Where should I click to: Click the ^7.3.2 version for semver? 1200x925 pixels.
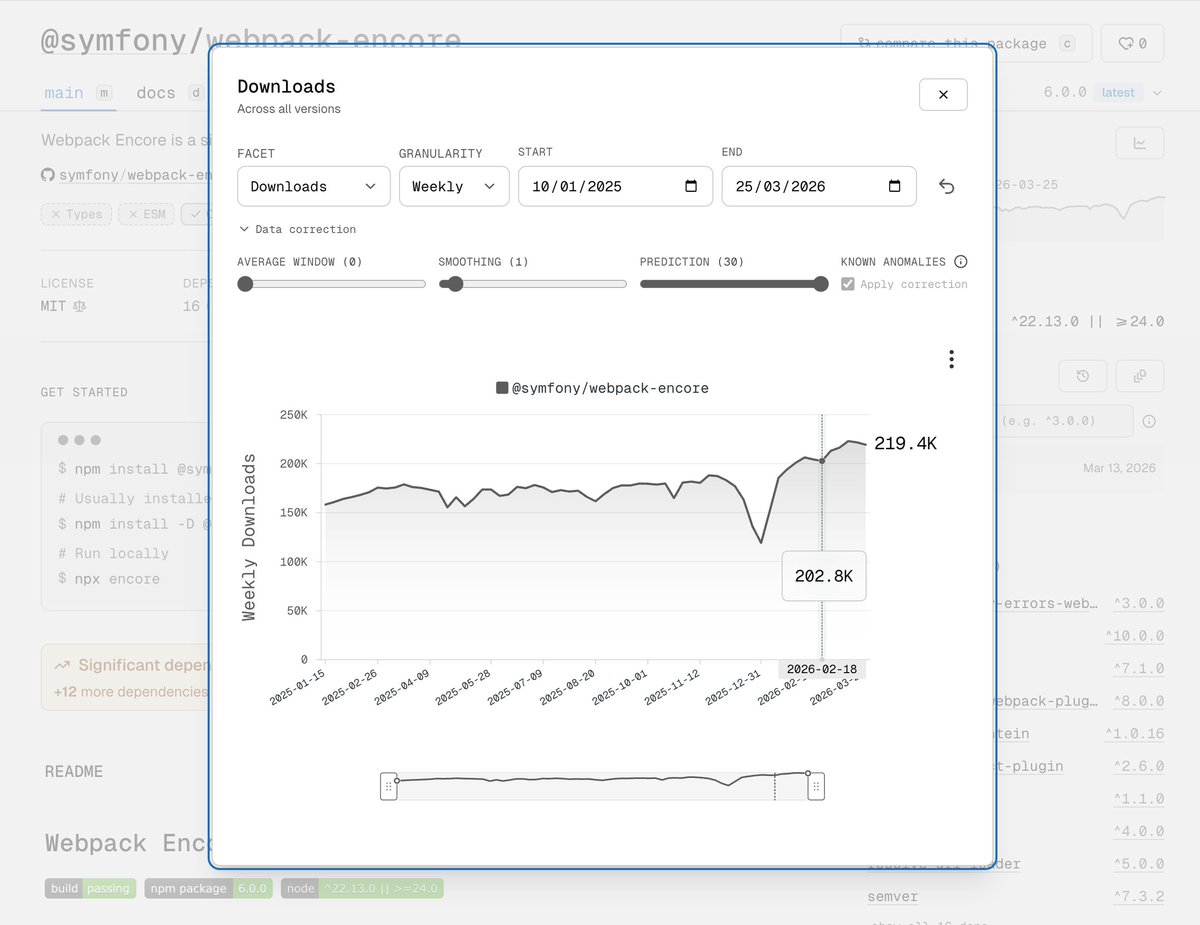click(1138, 896)
